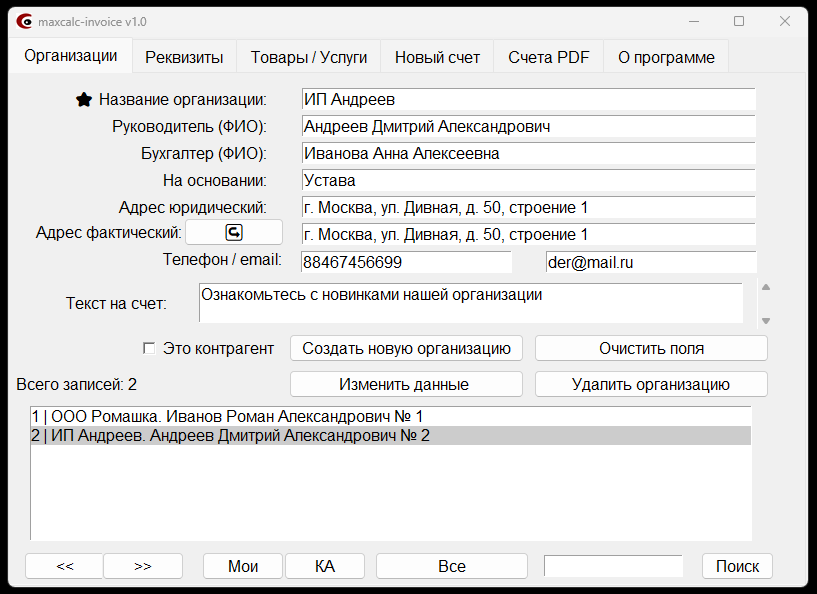Click Создать новую организацию button
The height and width of the screenshot is (594, 817).
[406, 348]
